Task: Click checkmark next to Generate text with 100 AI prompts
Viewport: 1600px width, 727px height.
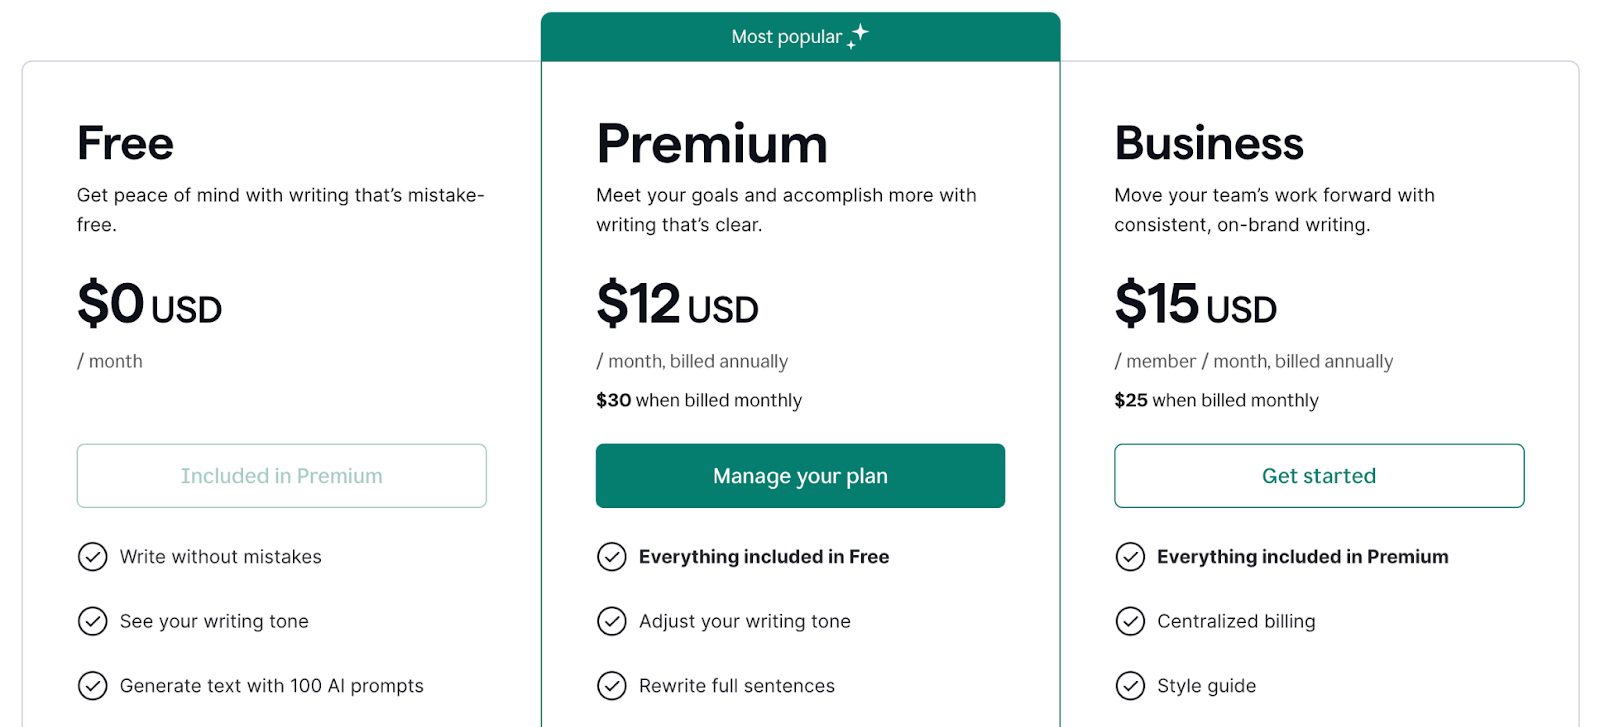Action: click(93, 686)
